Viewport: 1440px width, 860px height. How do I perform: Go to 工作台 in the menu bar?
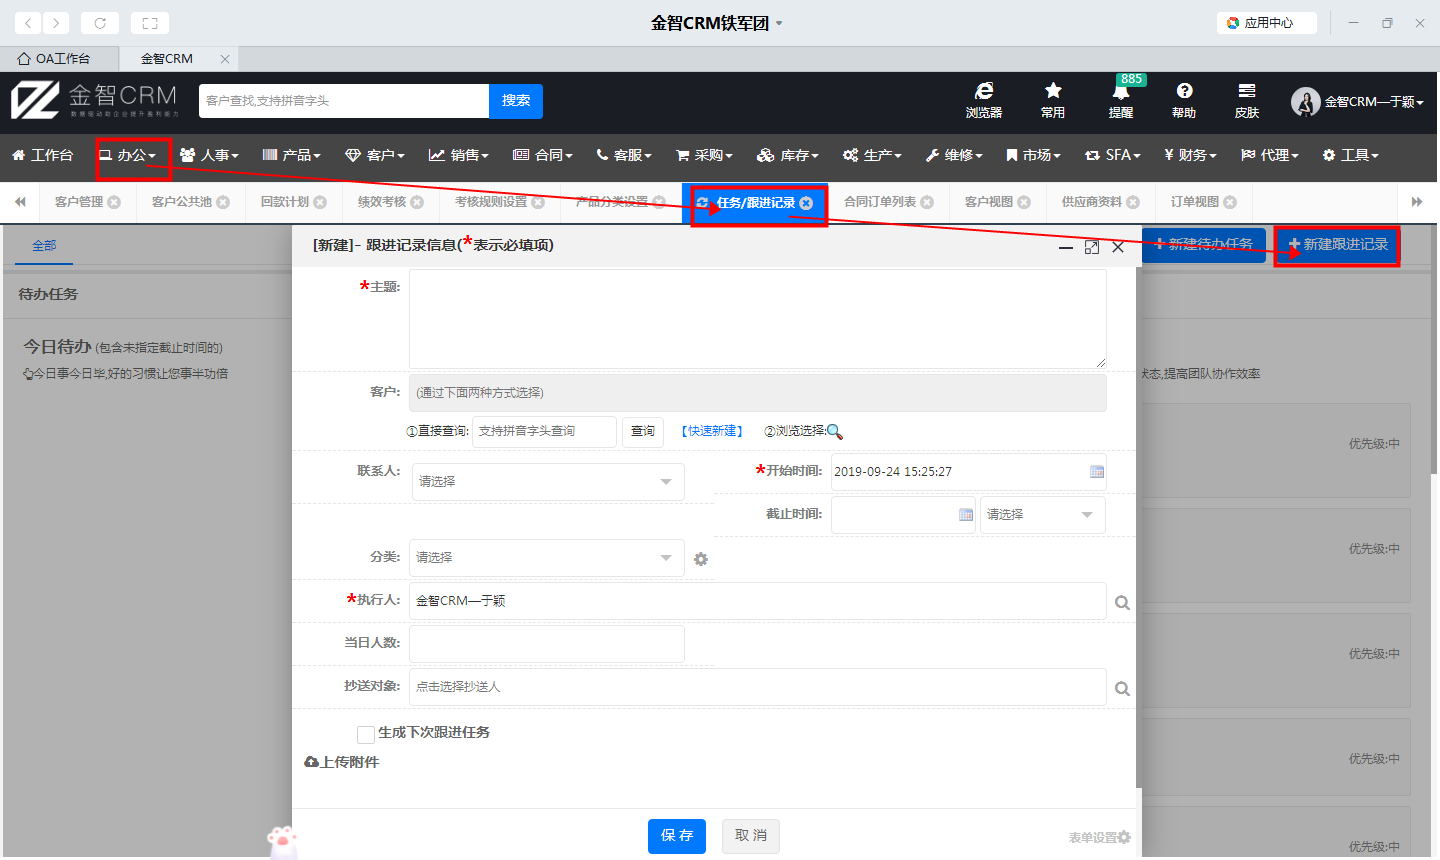42,155
